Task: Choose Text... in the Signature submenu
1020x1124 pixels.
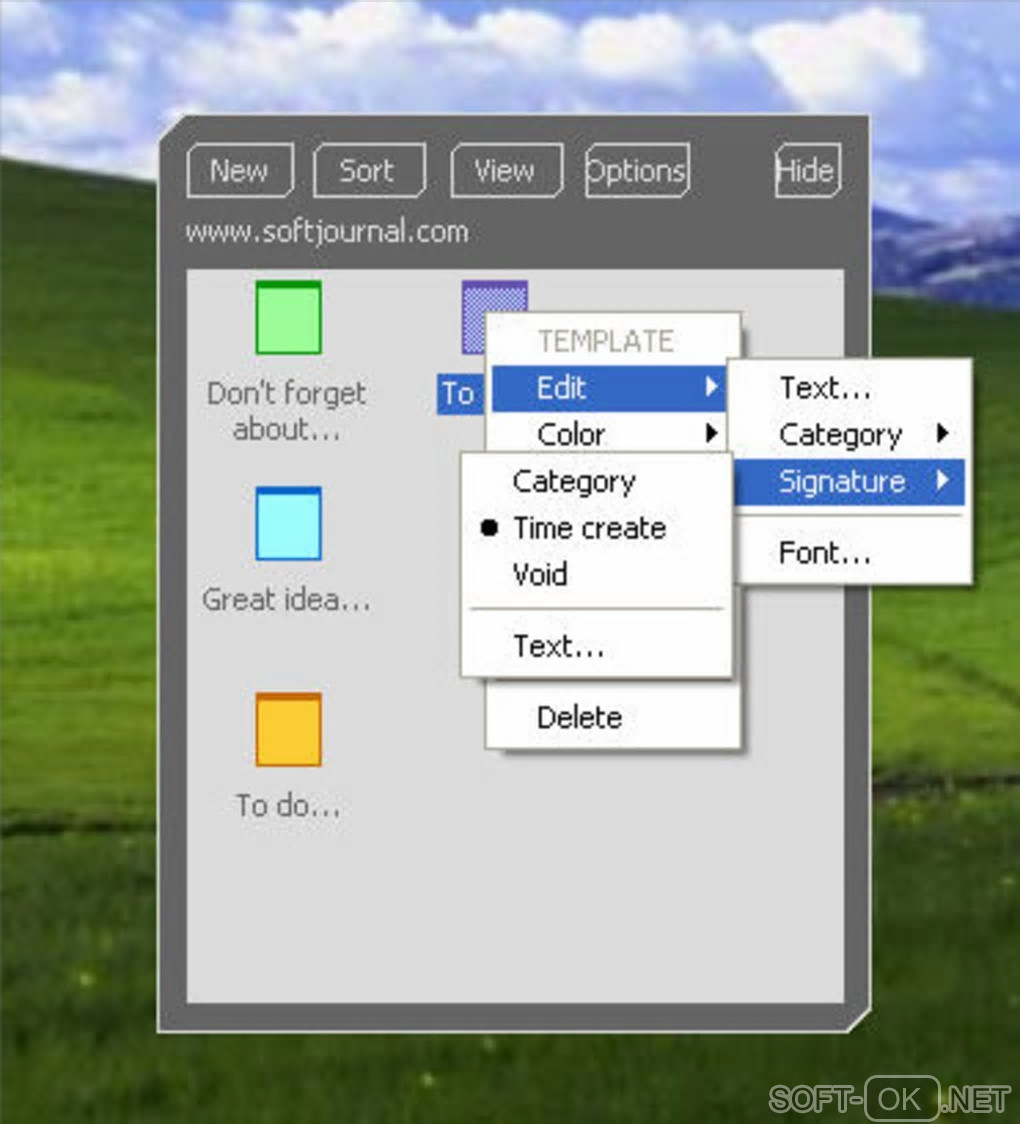Action: pyautogui.click(x=596, y=646)
